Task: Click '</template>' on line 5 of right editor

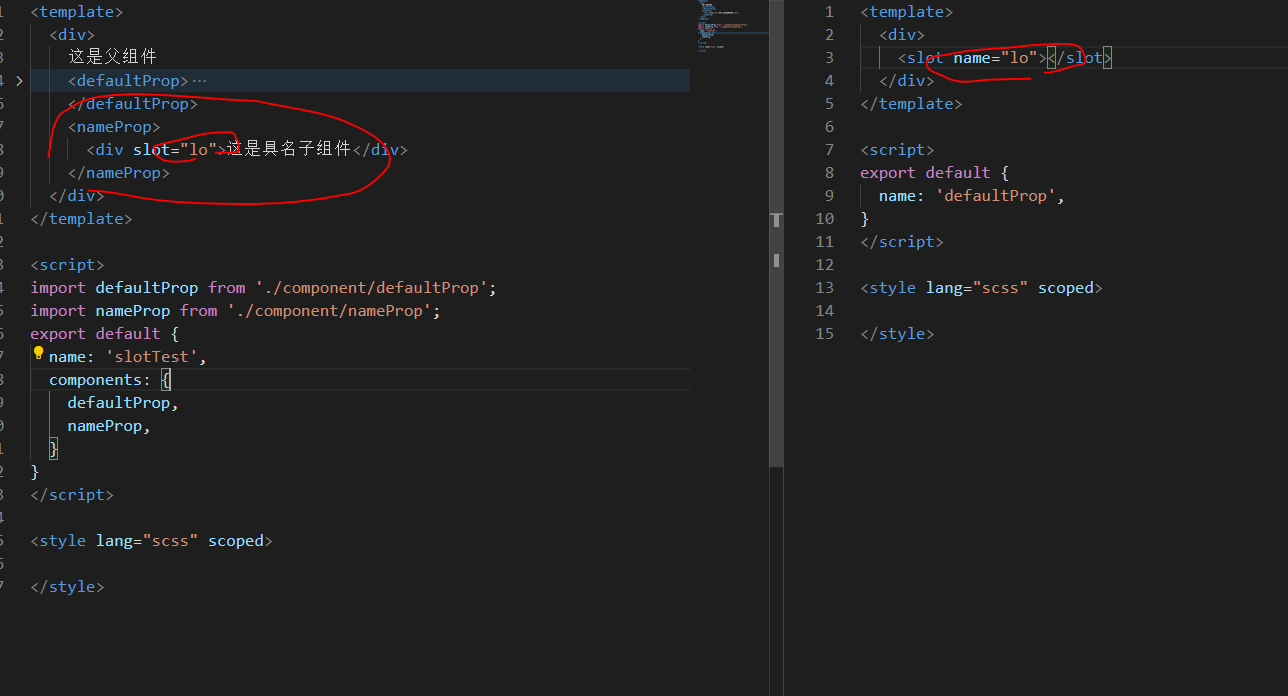Action: click(x=911, y=104)
